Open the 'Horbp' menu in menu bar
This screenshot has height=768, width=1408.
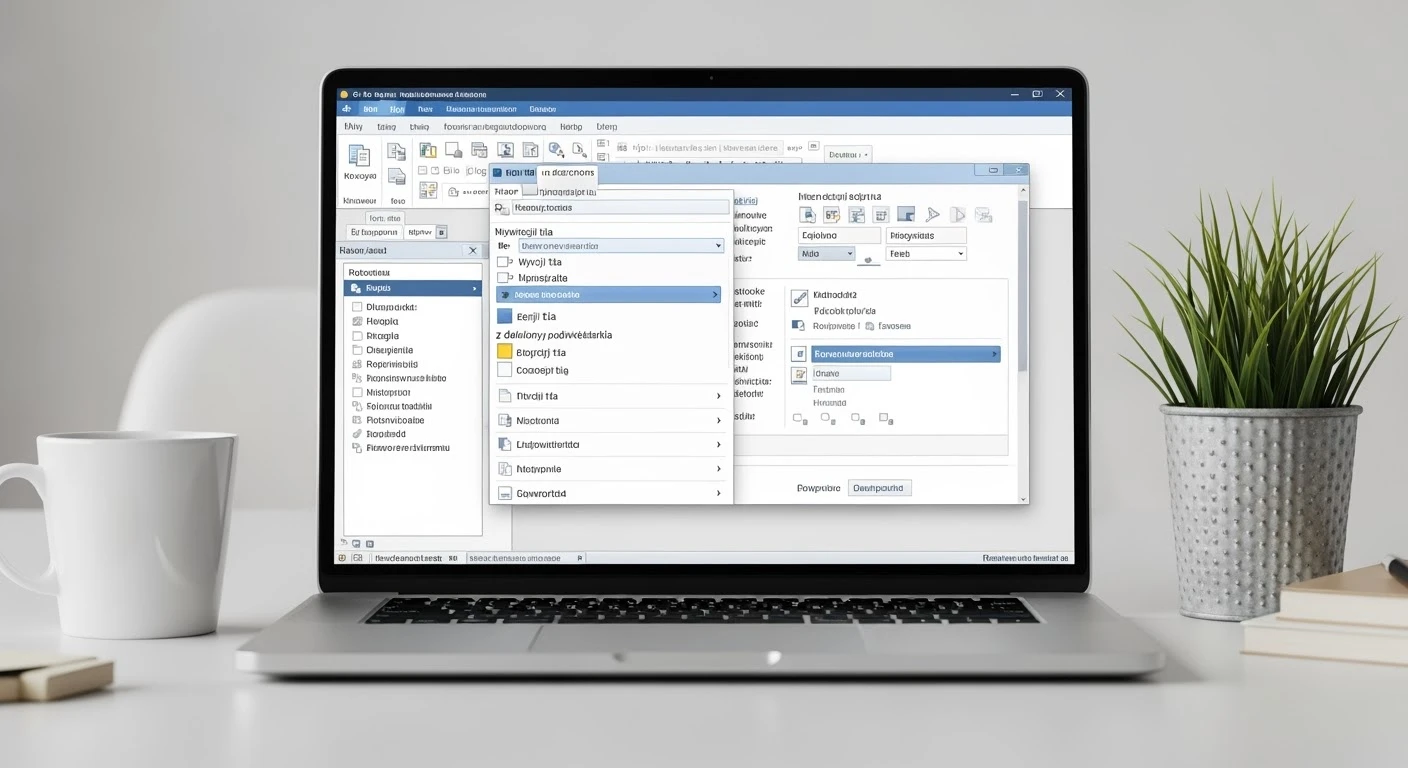coord(571,127)
